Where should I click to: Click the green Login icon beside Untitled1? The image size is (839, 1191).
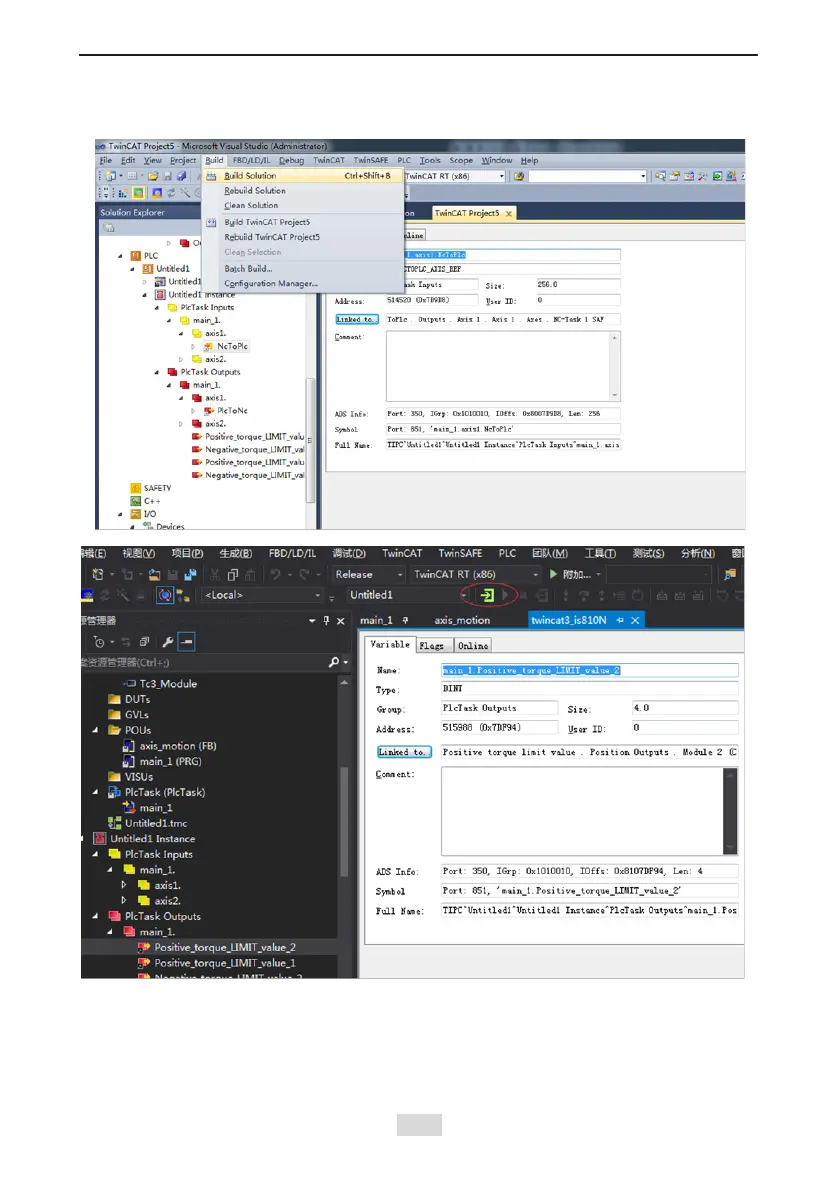[x=487, y=596]
